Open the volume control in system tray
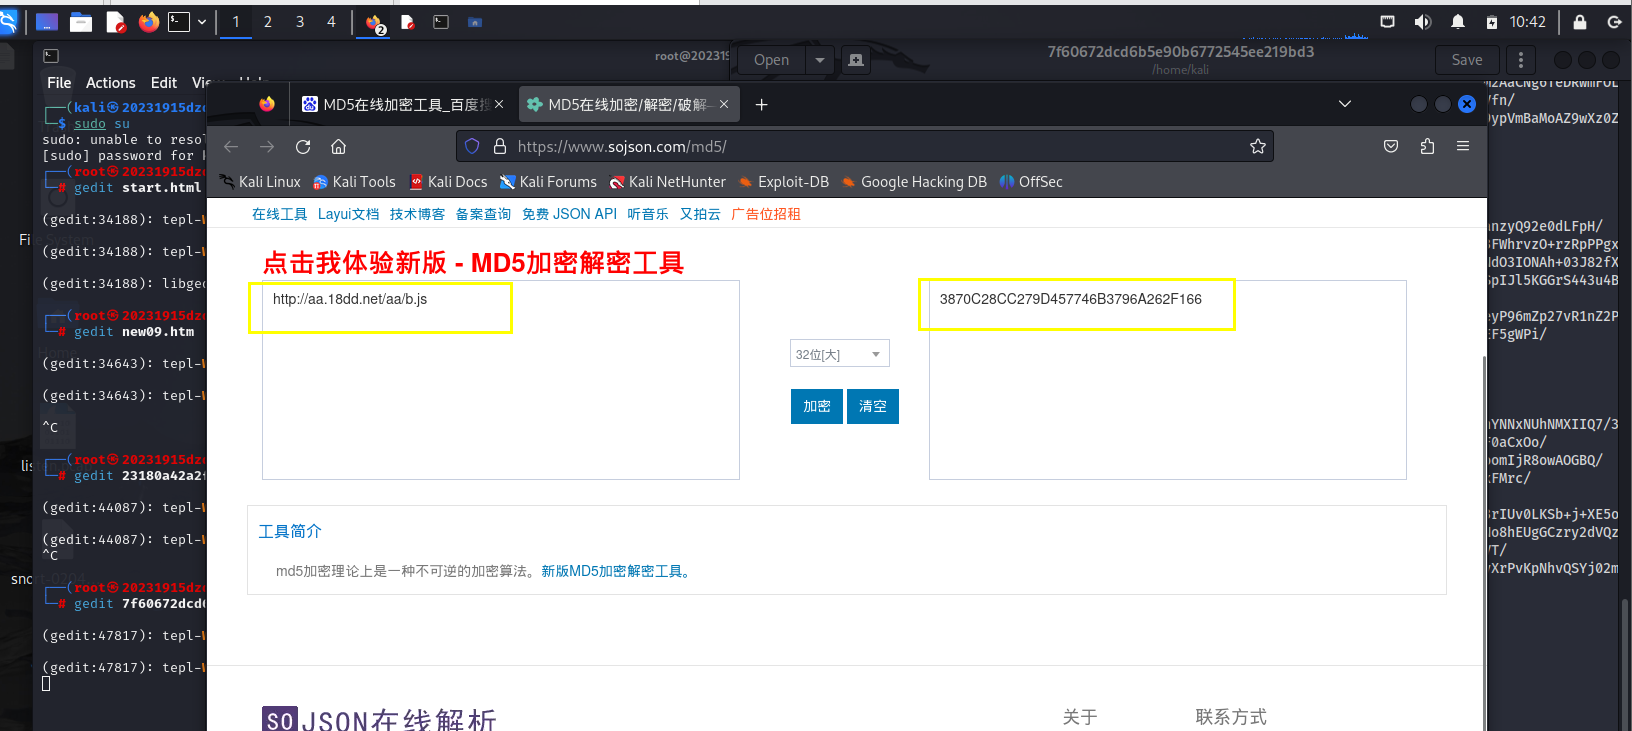Viewport: 1632px width, 731px height. pyautogui.click(x=1422, y=22)
